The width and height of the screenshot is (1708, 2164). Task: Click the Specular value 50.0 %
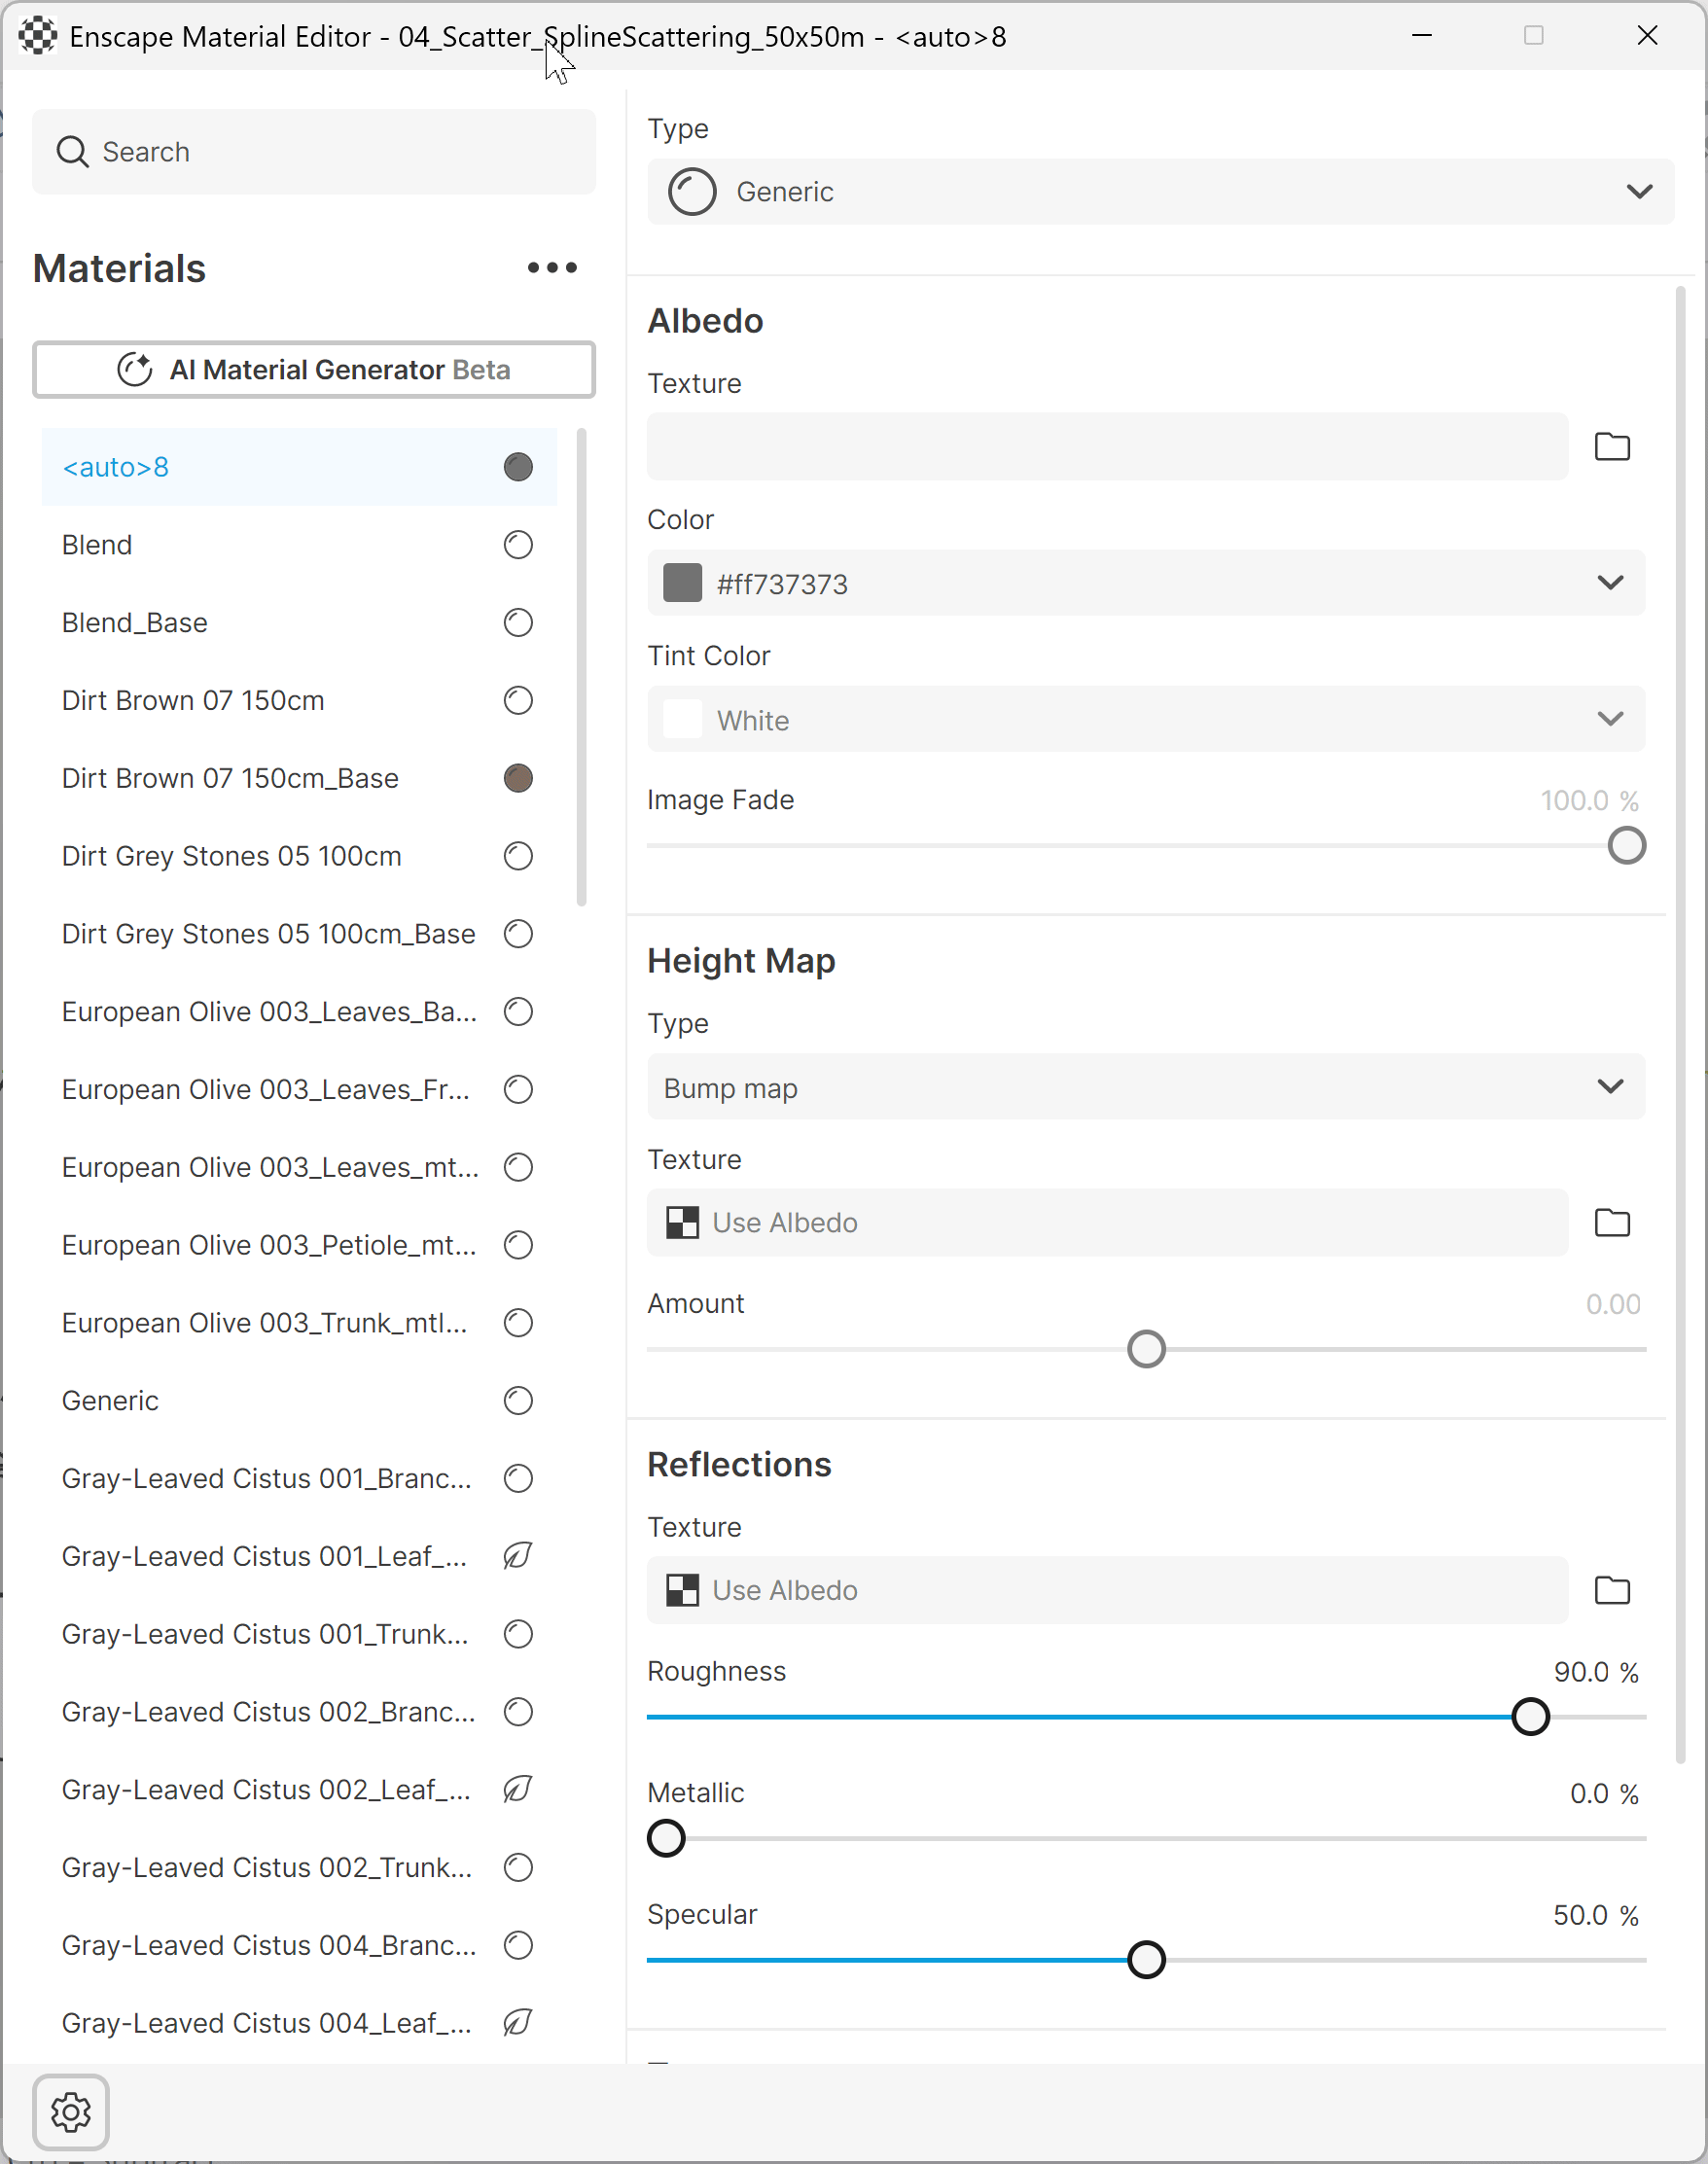pyautogui.click(x=1596, y=1915)
